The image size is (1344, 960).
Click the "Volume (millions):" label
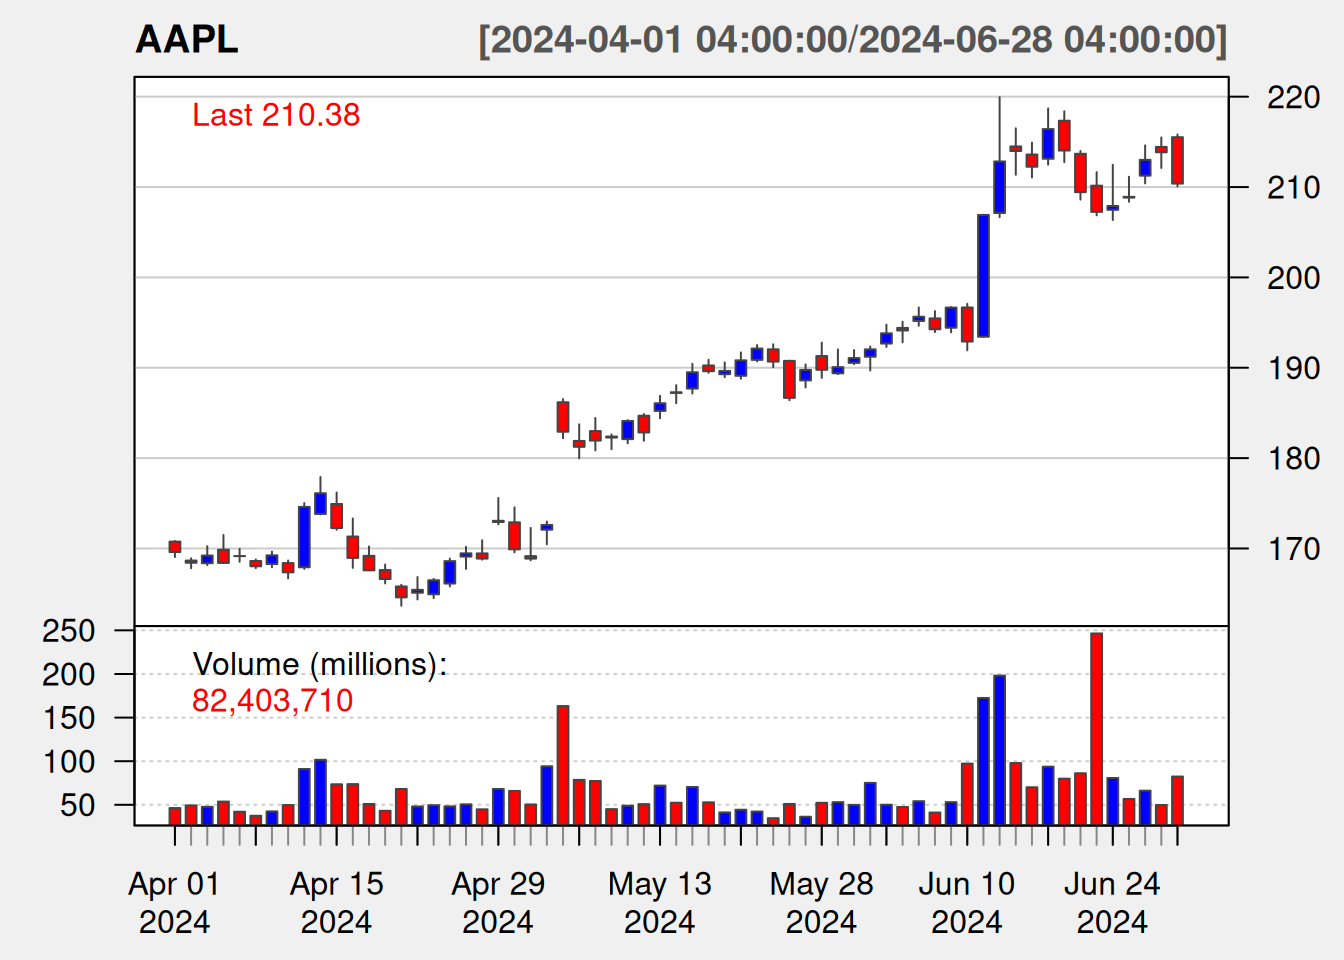point(320,664)
